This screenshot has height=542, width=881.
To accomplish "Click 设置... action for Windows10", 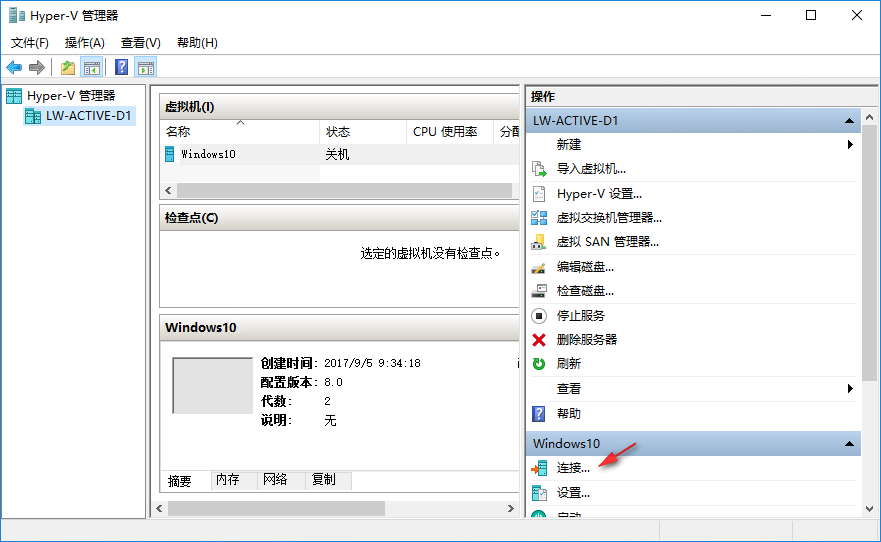I will point(573,493).
